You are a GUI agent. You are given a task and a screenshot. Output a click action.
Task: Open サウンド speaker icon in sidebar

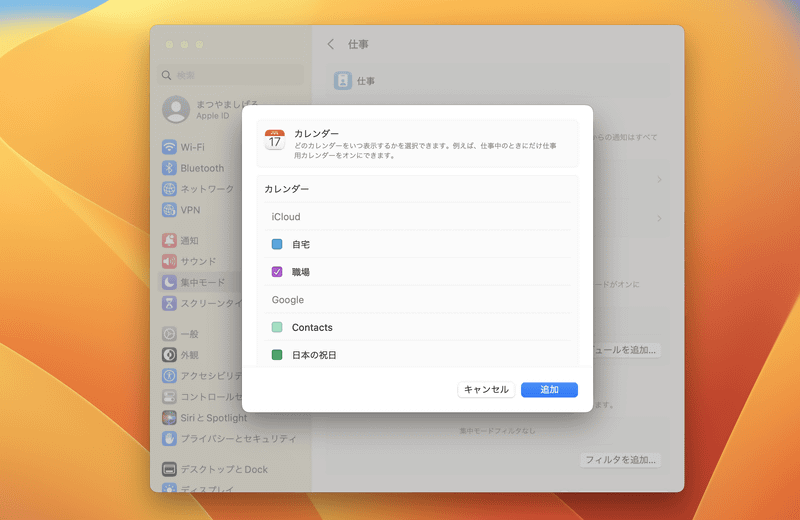click(169, 261)
